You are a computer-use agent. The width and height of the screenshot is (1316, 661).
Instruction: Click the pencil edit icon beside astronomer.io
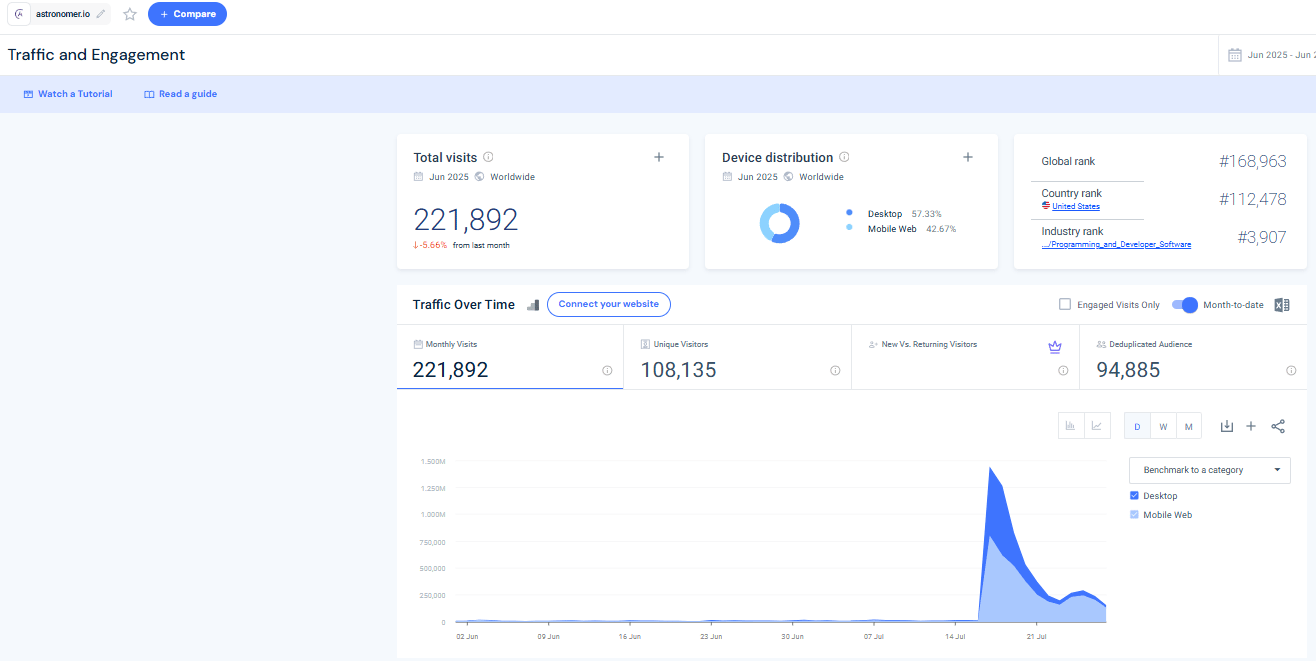click(x=101, y=14)
